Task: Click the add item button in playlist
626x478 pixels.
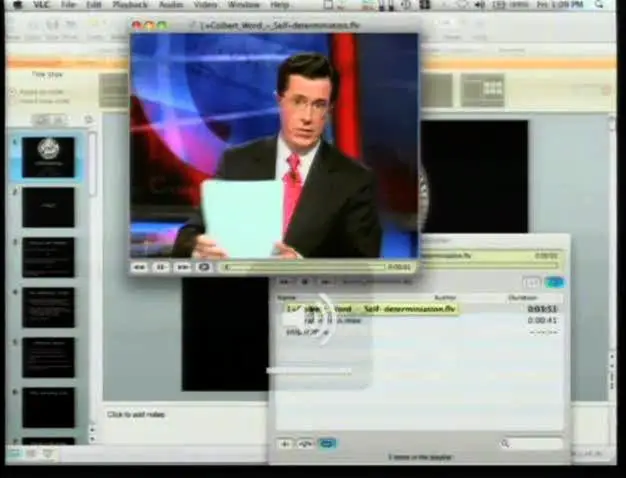Action: (285, 444)
